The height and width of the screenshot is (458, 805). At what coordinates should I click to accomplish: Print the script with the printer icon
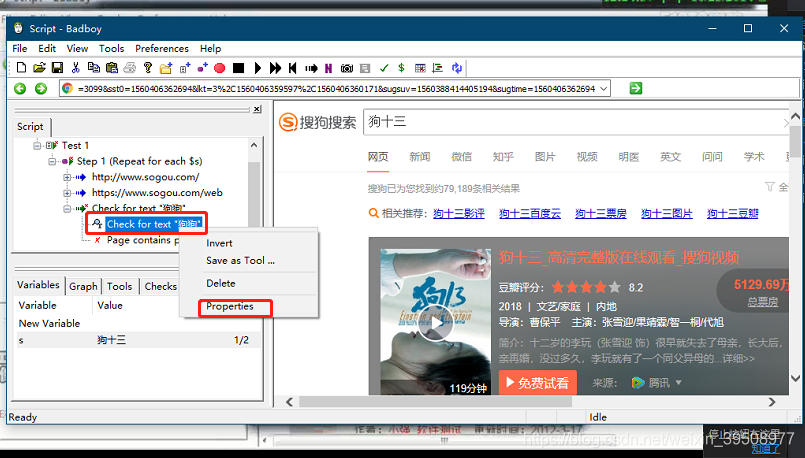coord(130,67)
